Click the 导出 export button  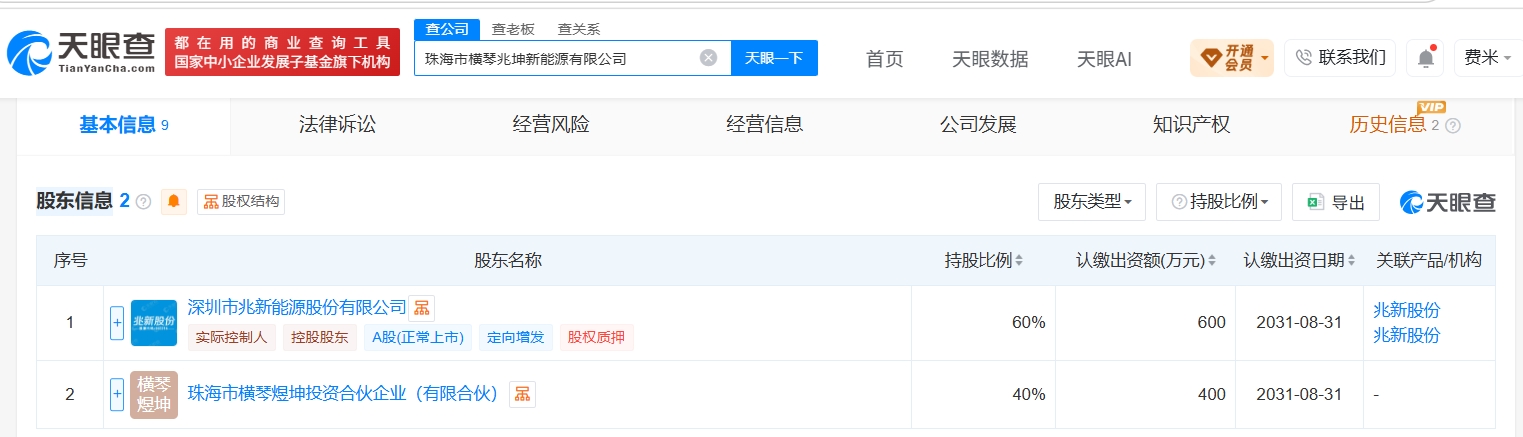(1336, 202)
